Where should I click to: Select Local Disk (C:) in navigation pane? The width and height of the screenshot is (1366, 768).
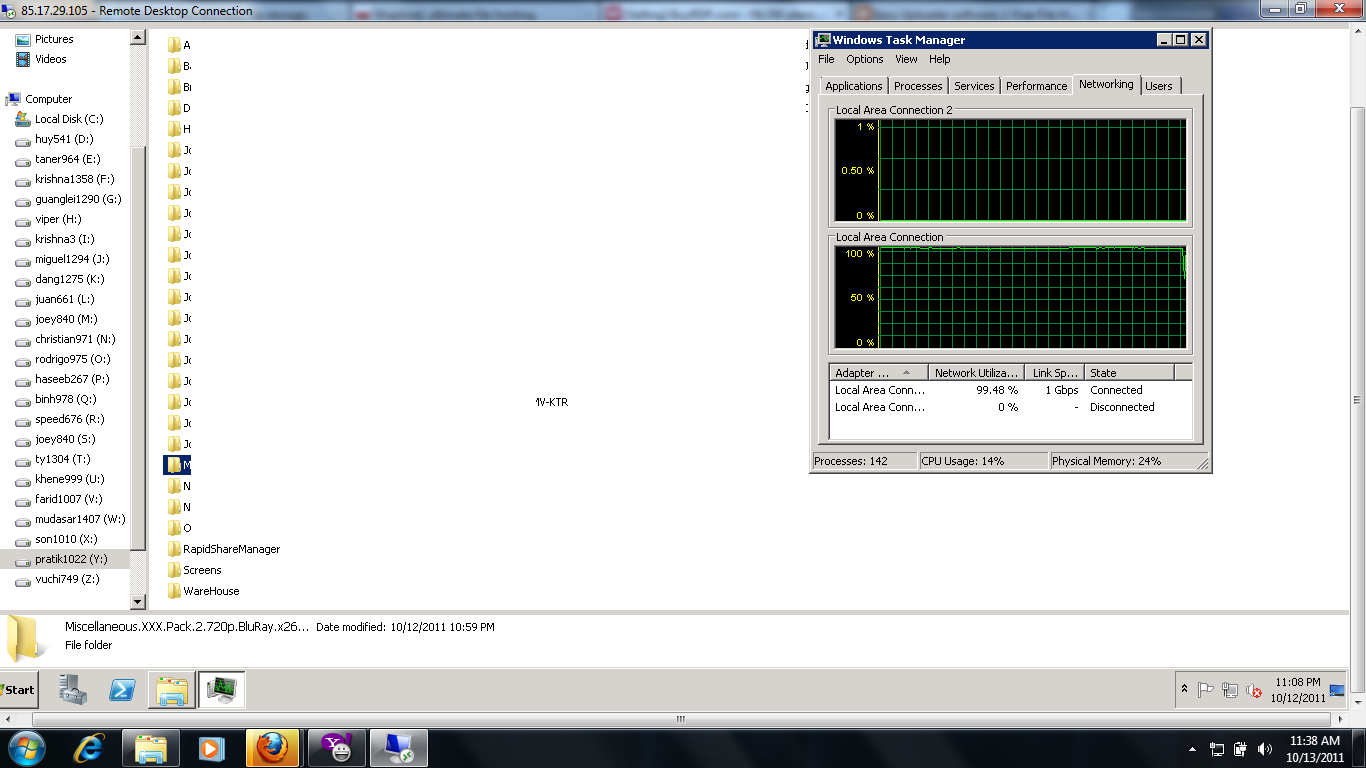point(68,119)
